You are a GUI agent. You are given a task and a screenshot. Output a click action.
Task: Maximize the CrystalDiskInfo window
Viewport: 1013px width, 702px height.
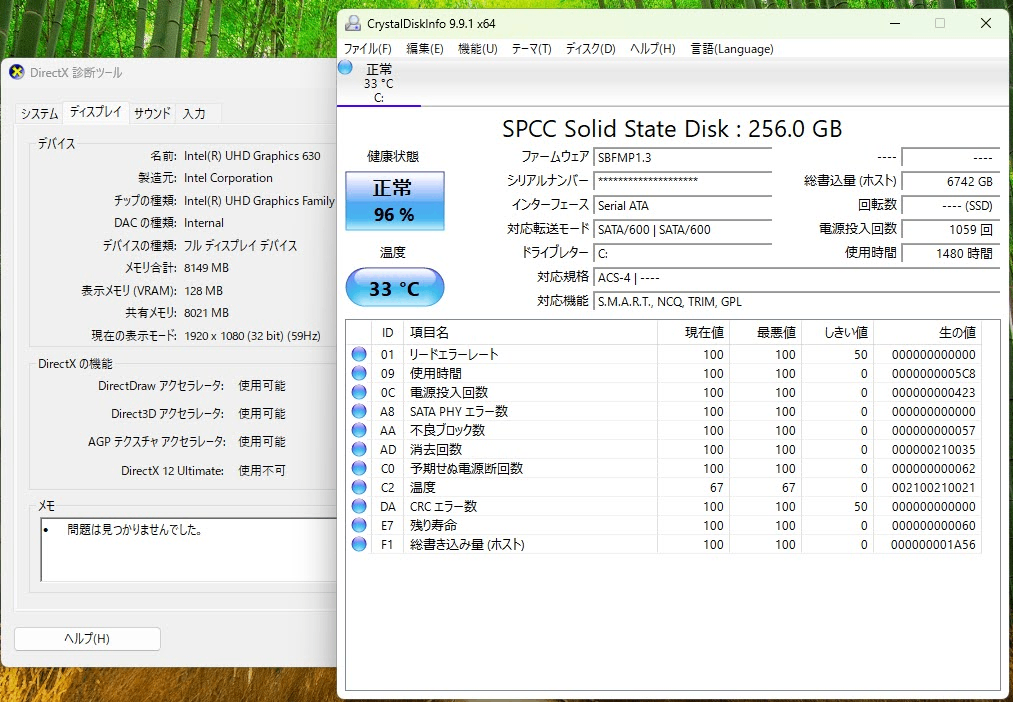[x=940, y=24]
